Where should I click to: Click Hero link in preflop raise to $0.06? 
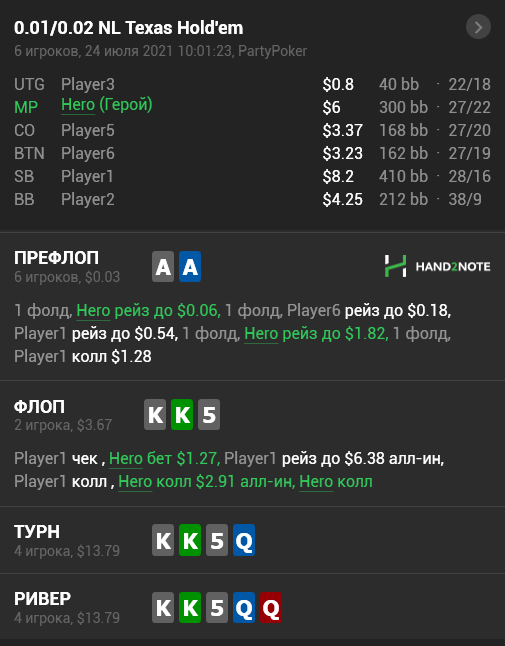(93, 310)
